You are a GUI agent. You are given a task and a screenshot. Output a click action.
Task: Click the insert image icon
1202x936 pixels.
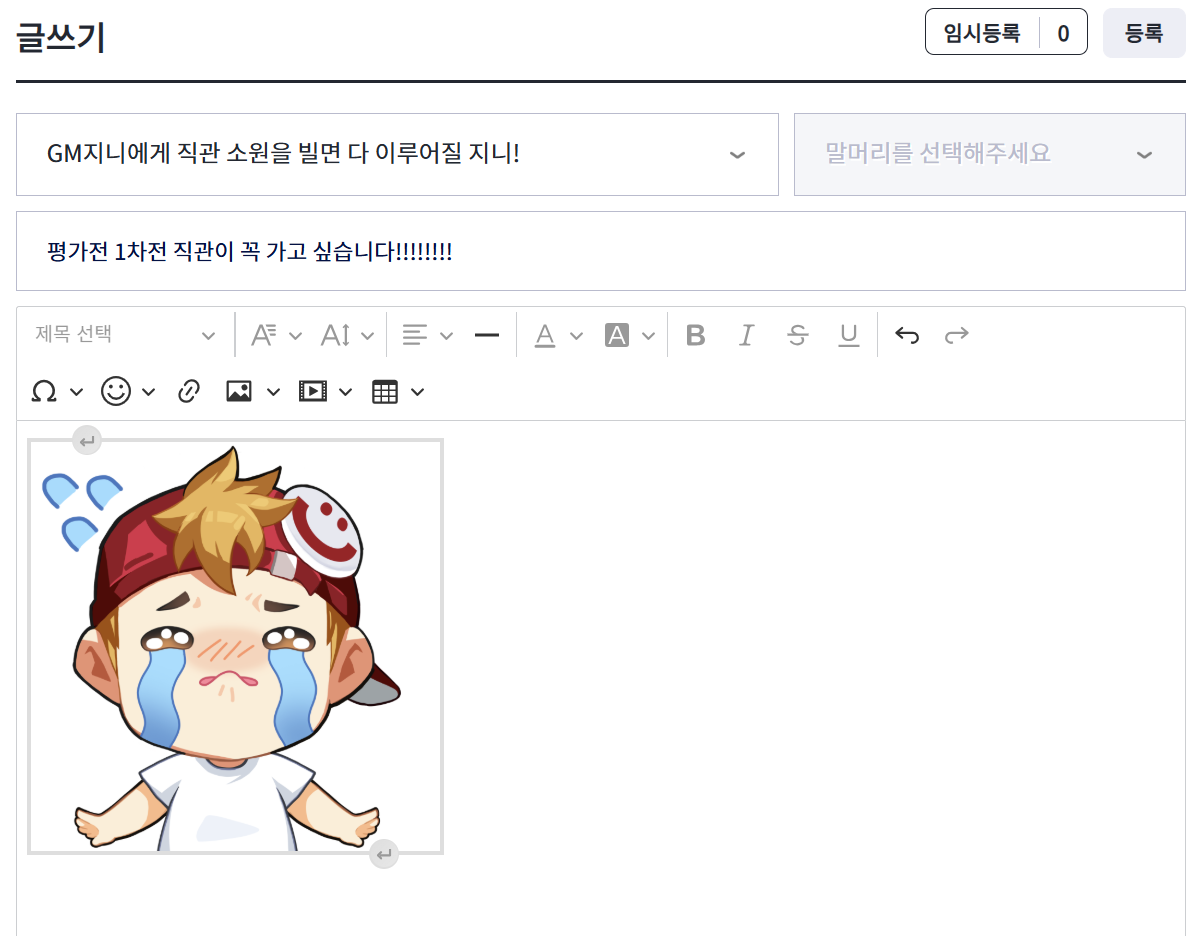pos(239,392)
